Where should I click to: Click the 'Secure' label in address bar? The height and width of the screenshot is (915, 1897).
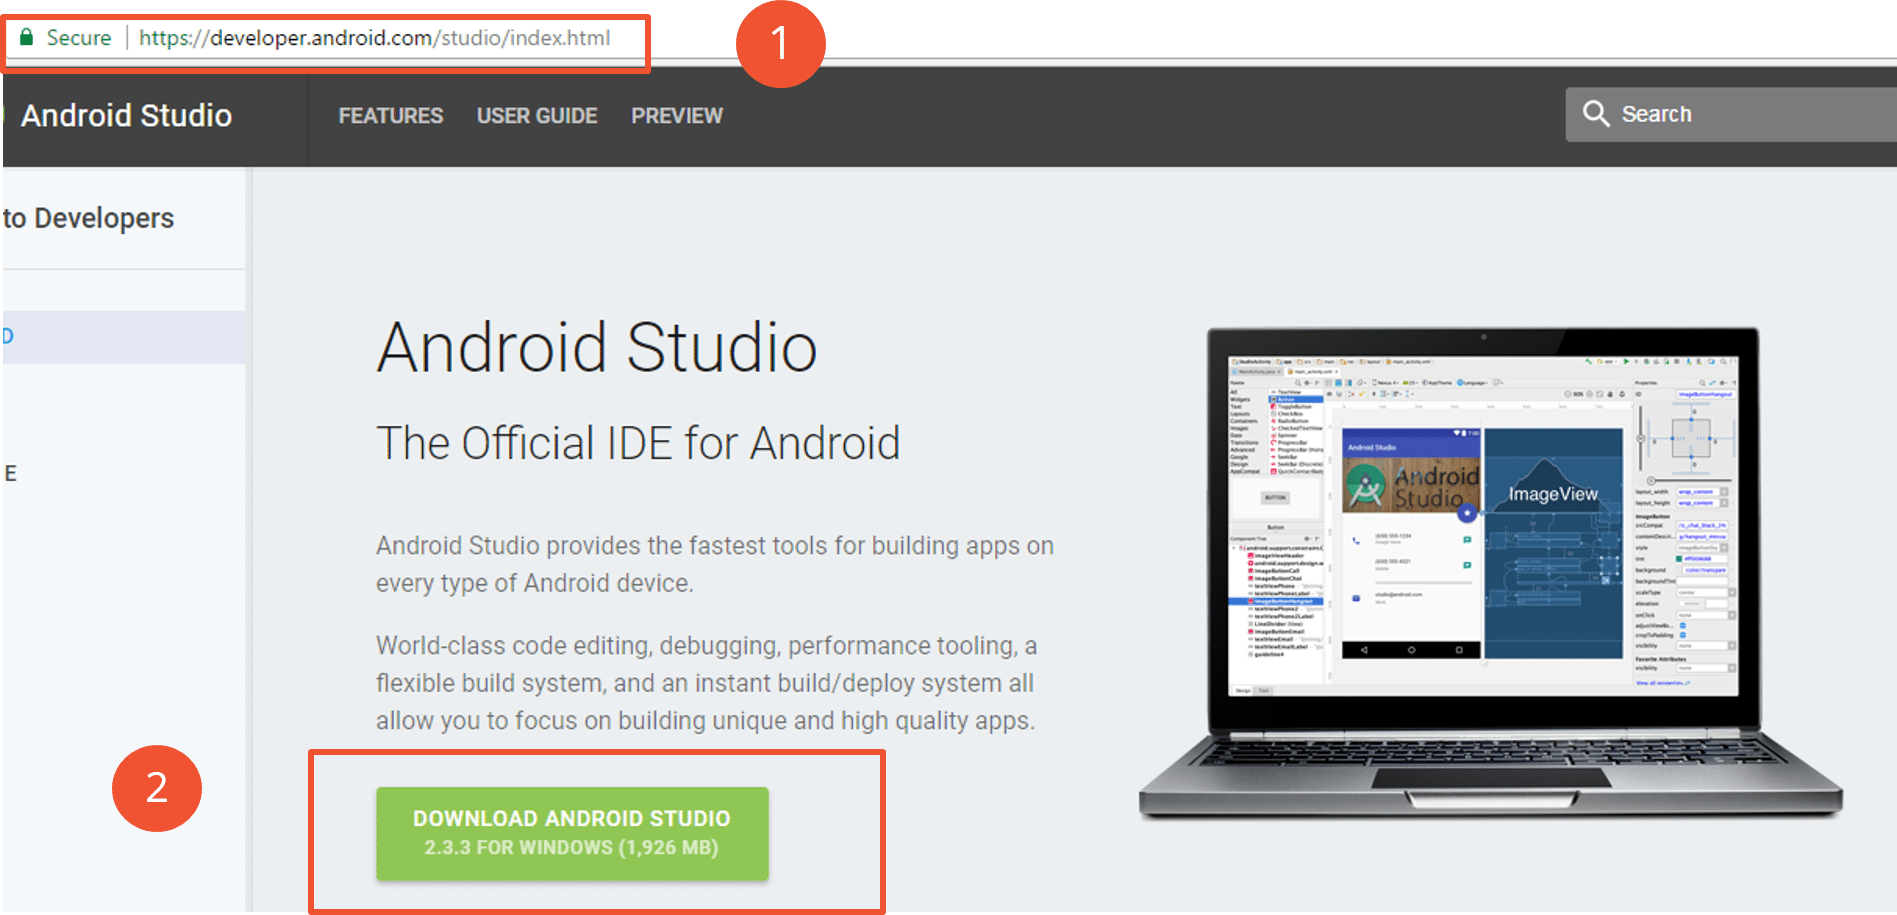[79, 38]
